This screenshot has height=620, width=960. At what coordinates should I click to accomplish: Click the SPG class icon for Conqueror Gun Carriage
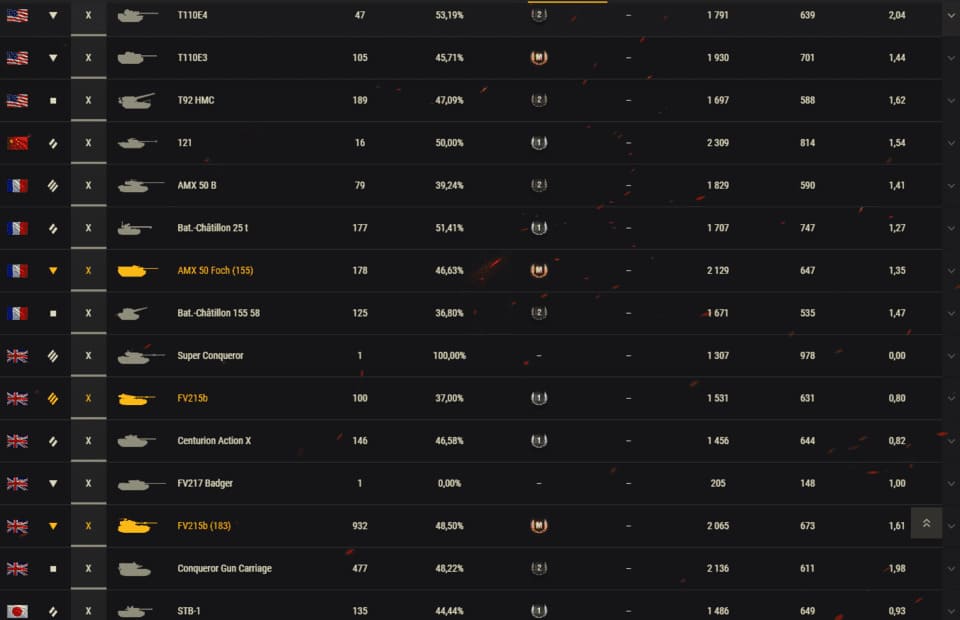[53, 569]
